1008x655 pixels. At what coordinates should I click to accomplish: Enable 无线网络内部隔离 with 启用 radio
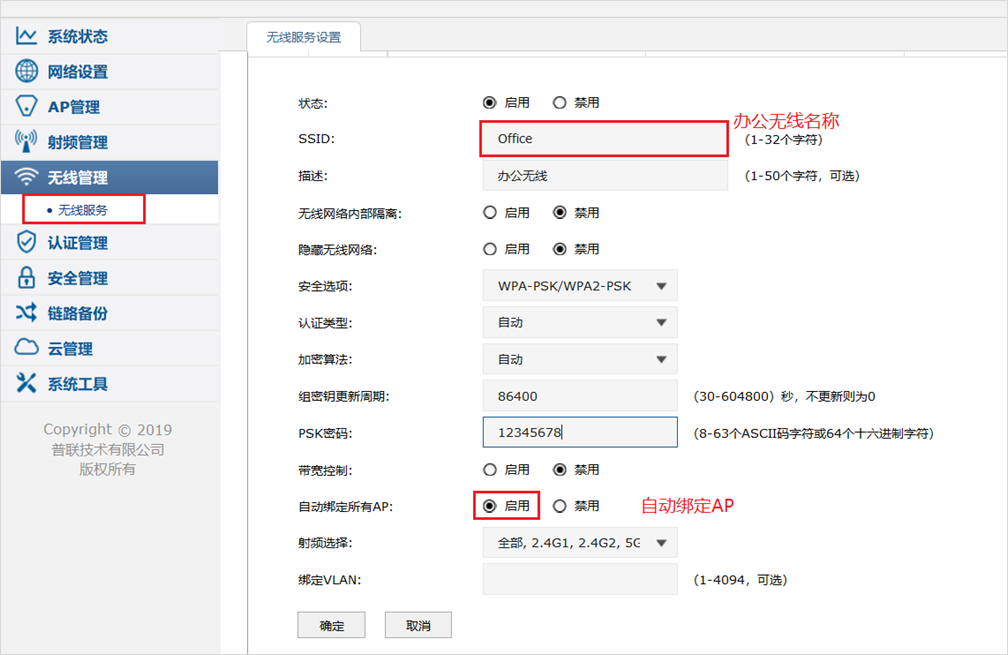(490, 213)
